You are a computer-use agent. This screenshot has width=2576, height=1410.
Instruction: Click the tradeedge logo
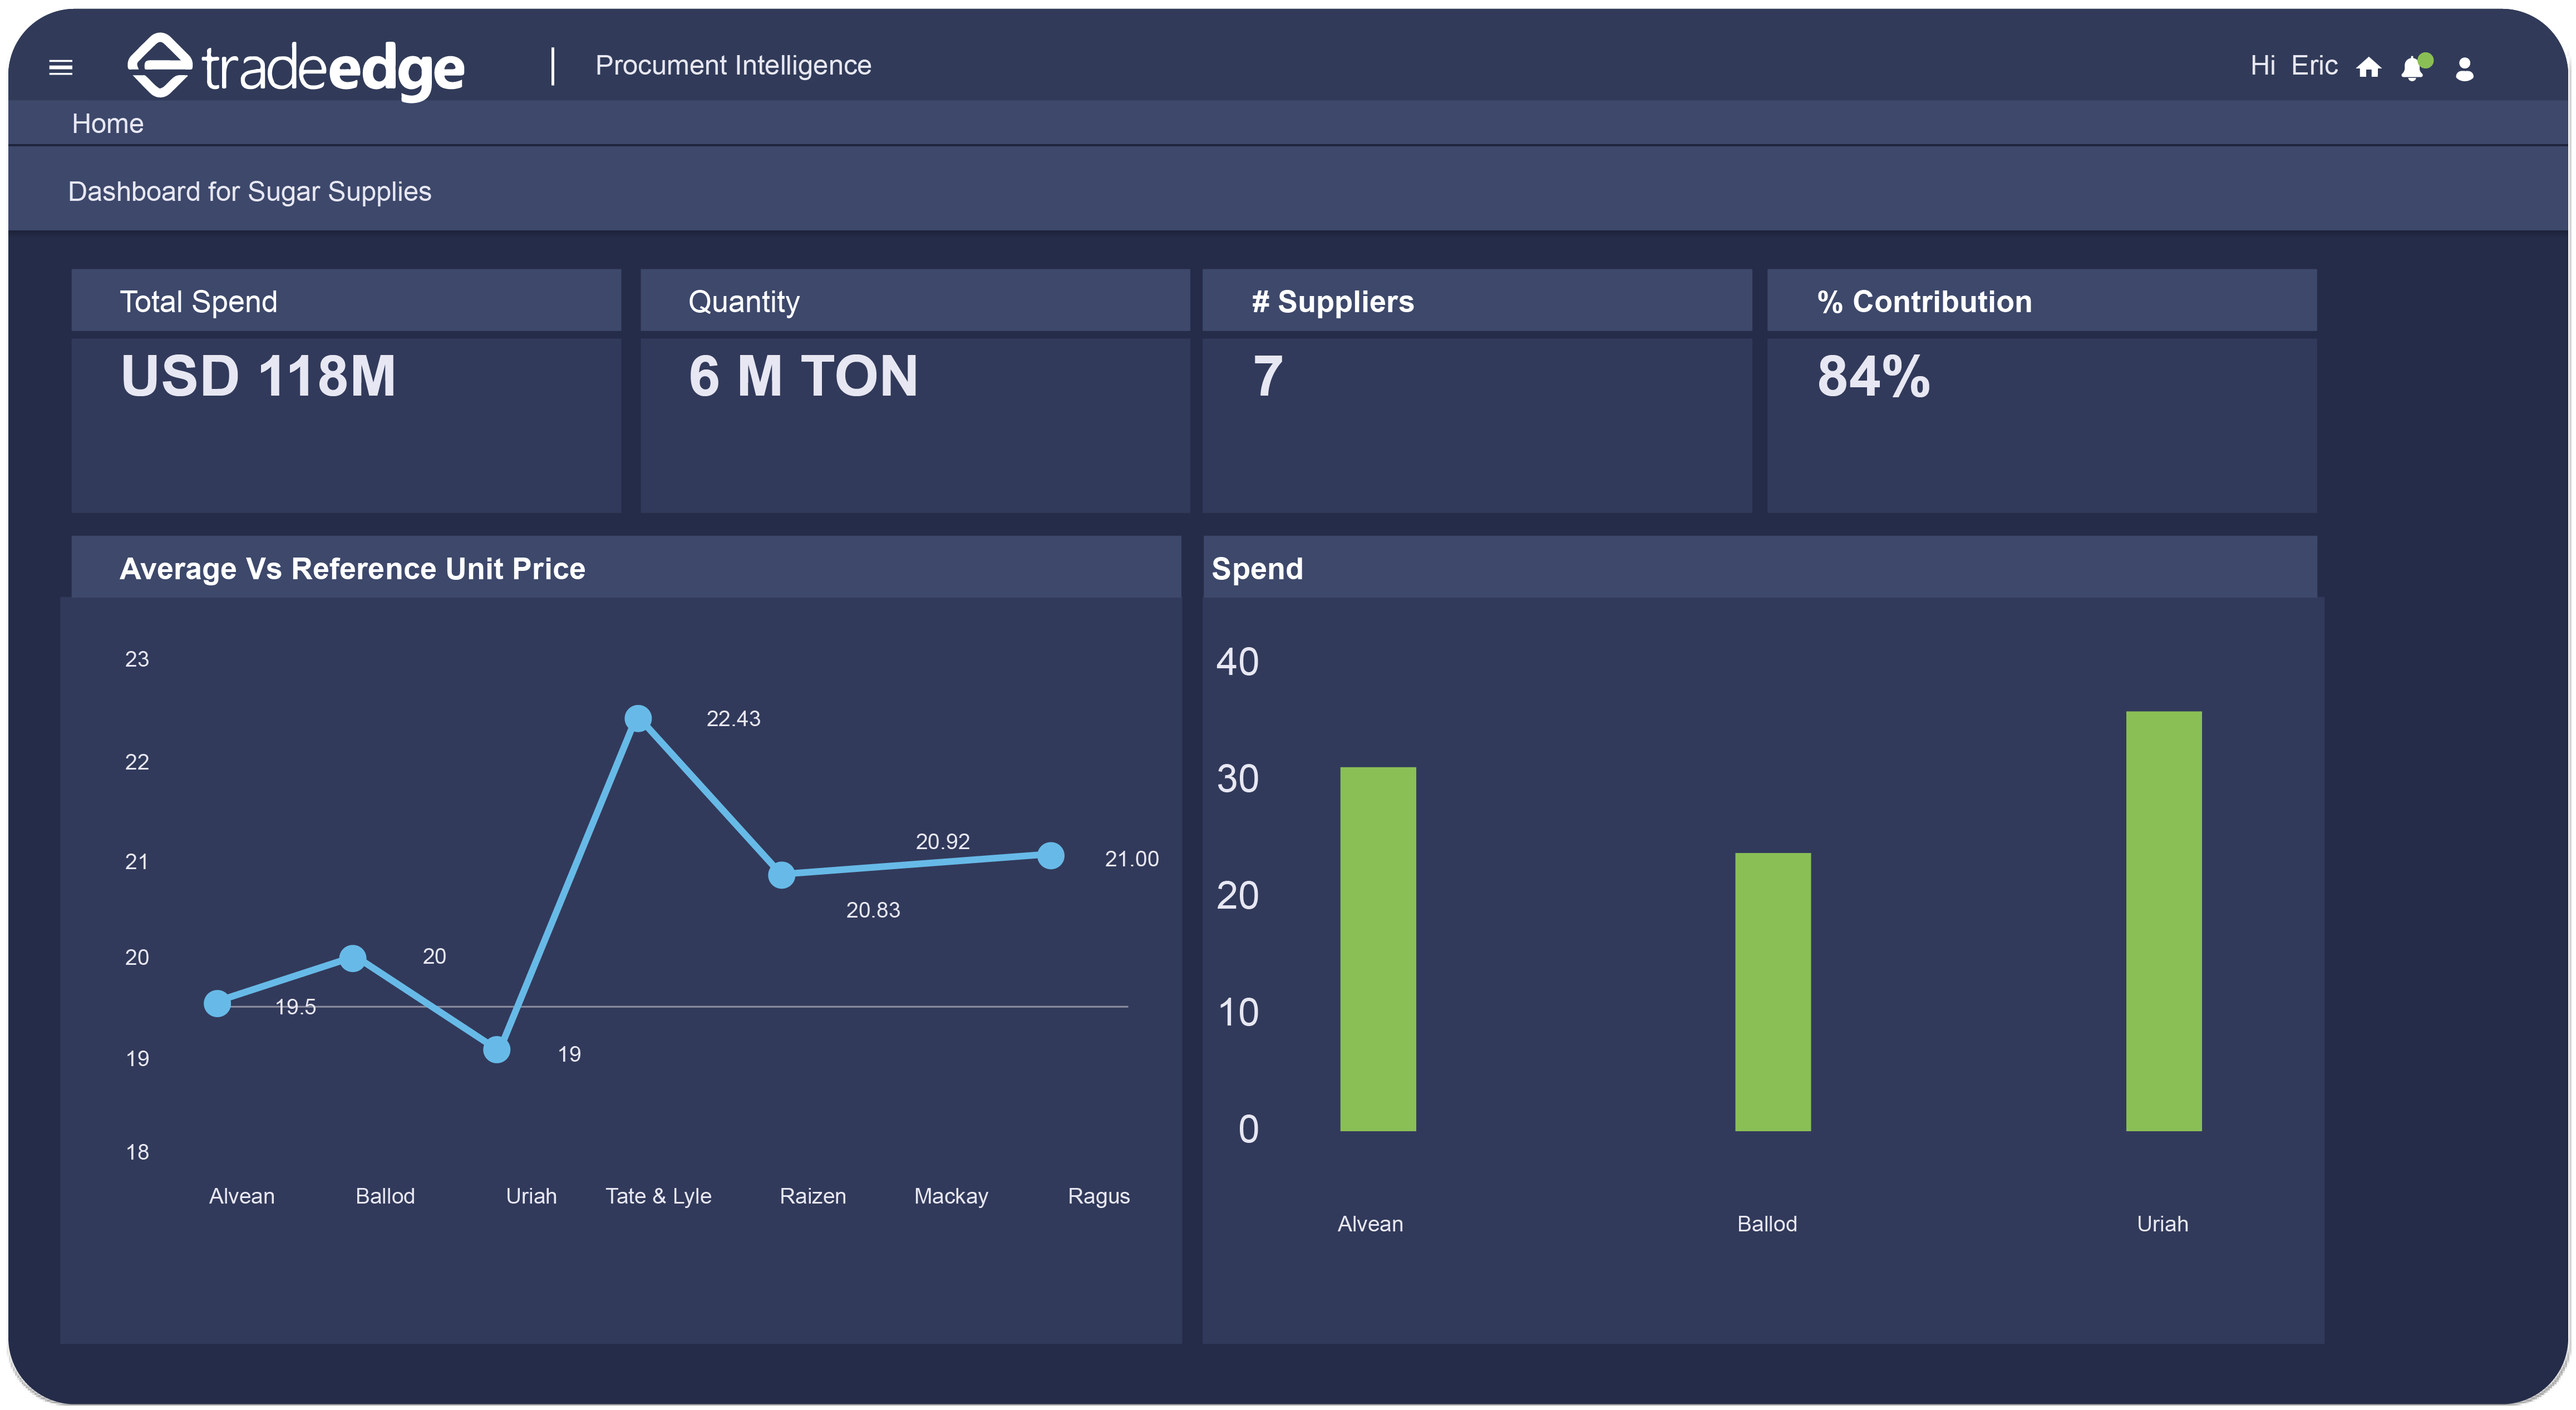(x=296, y=67)
